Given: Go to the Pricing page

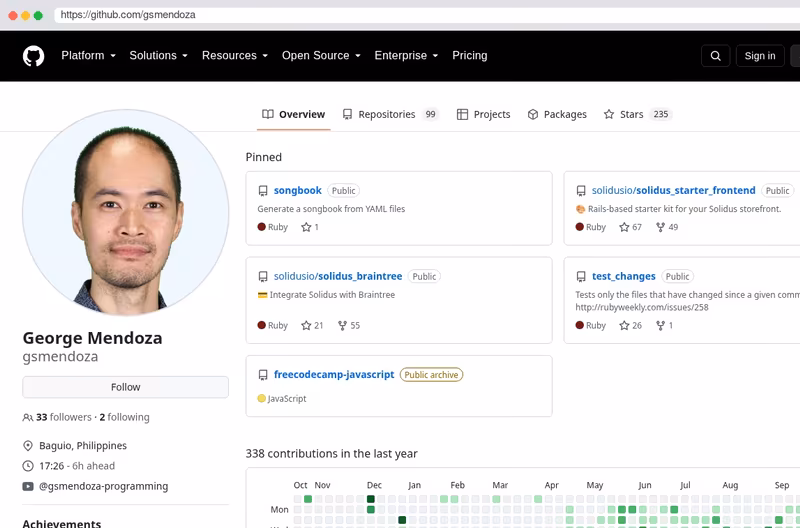Looking at the screenshot, I should click(x=469, y=56).
